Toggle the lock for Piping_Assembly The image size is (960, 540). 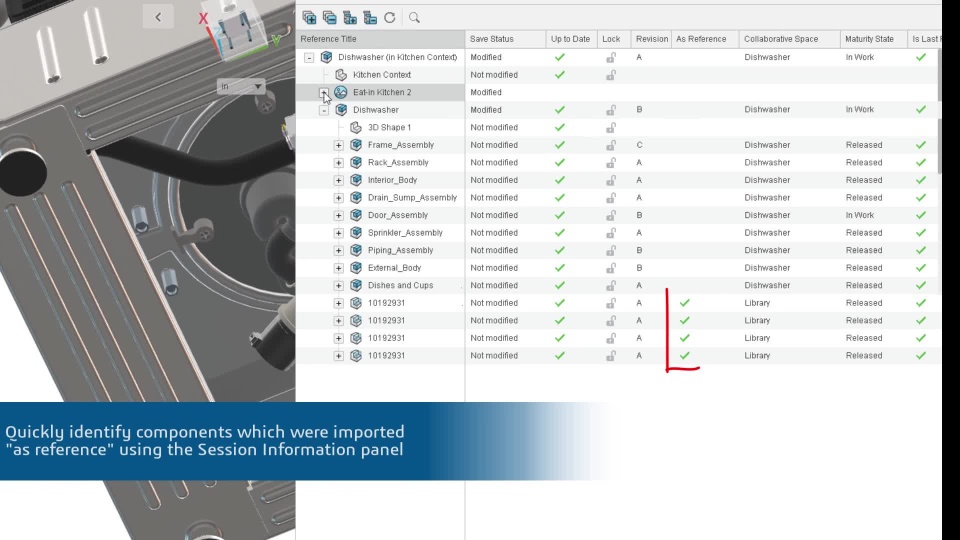611,250
